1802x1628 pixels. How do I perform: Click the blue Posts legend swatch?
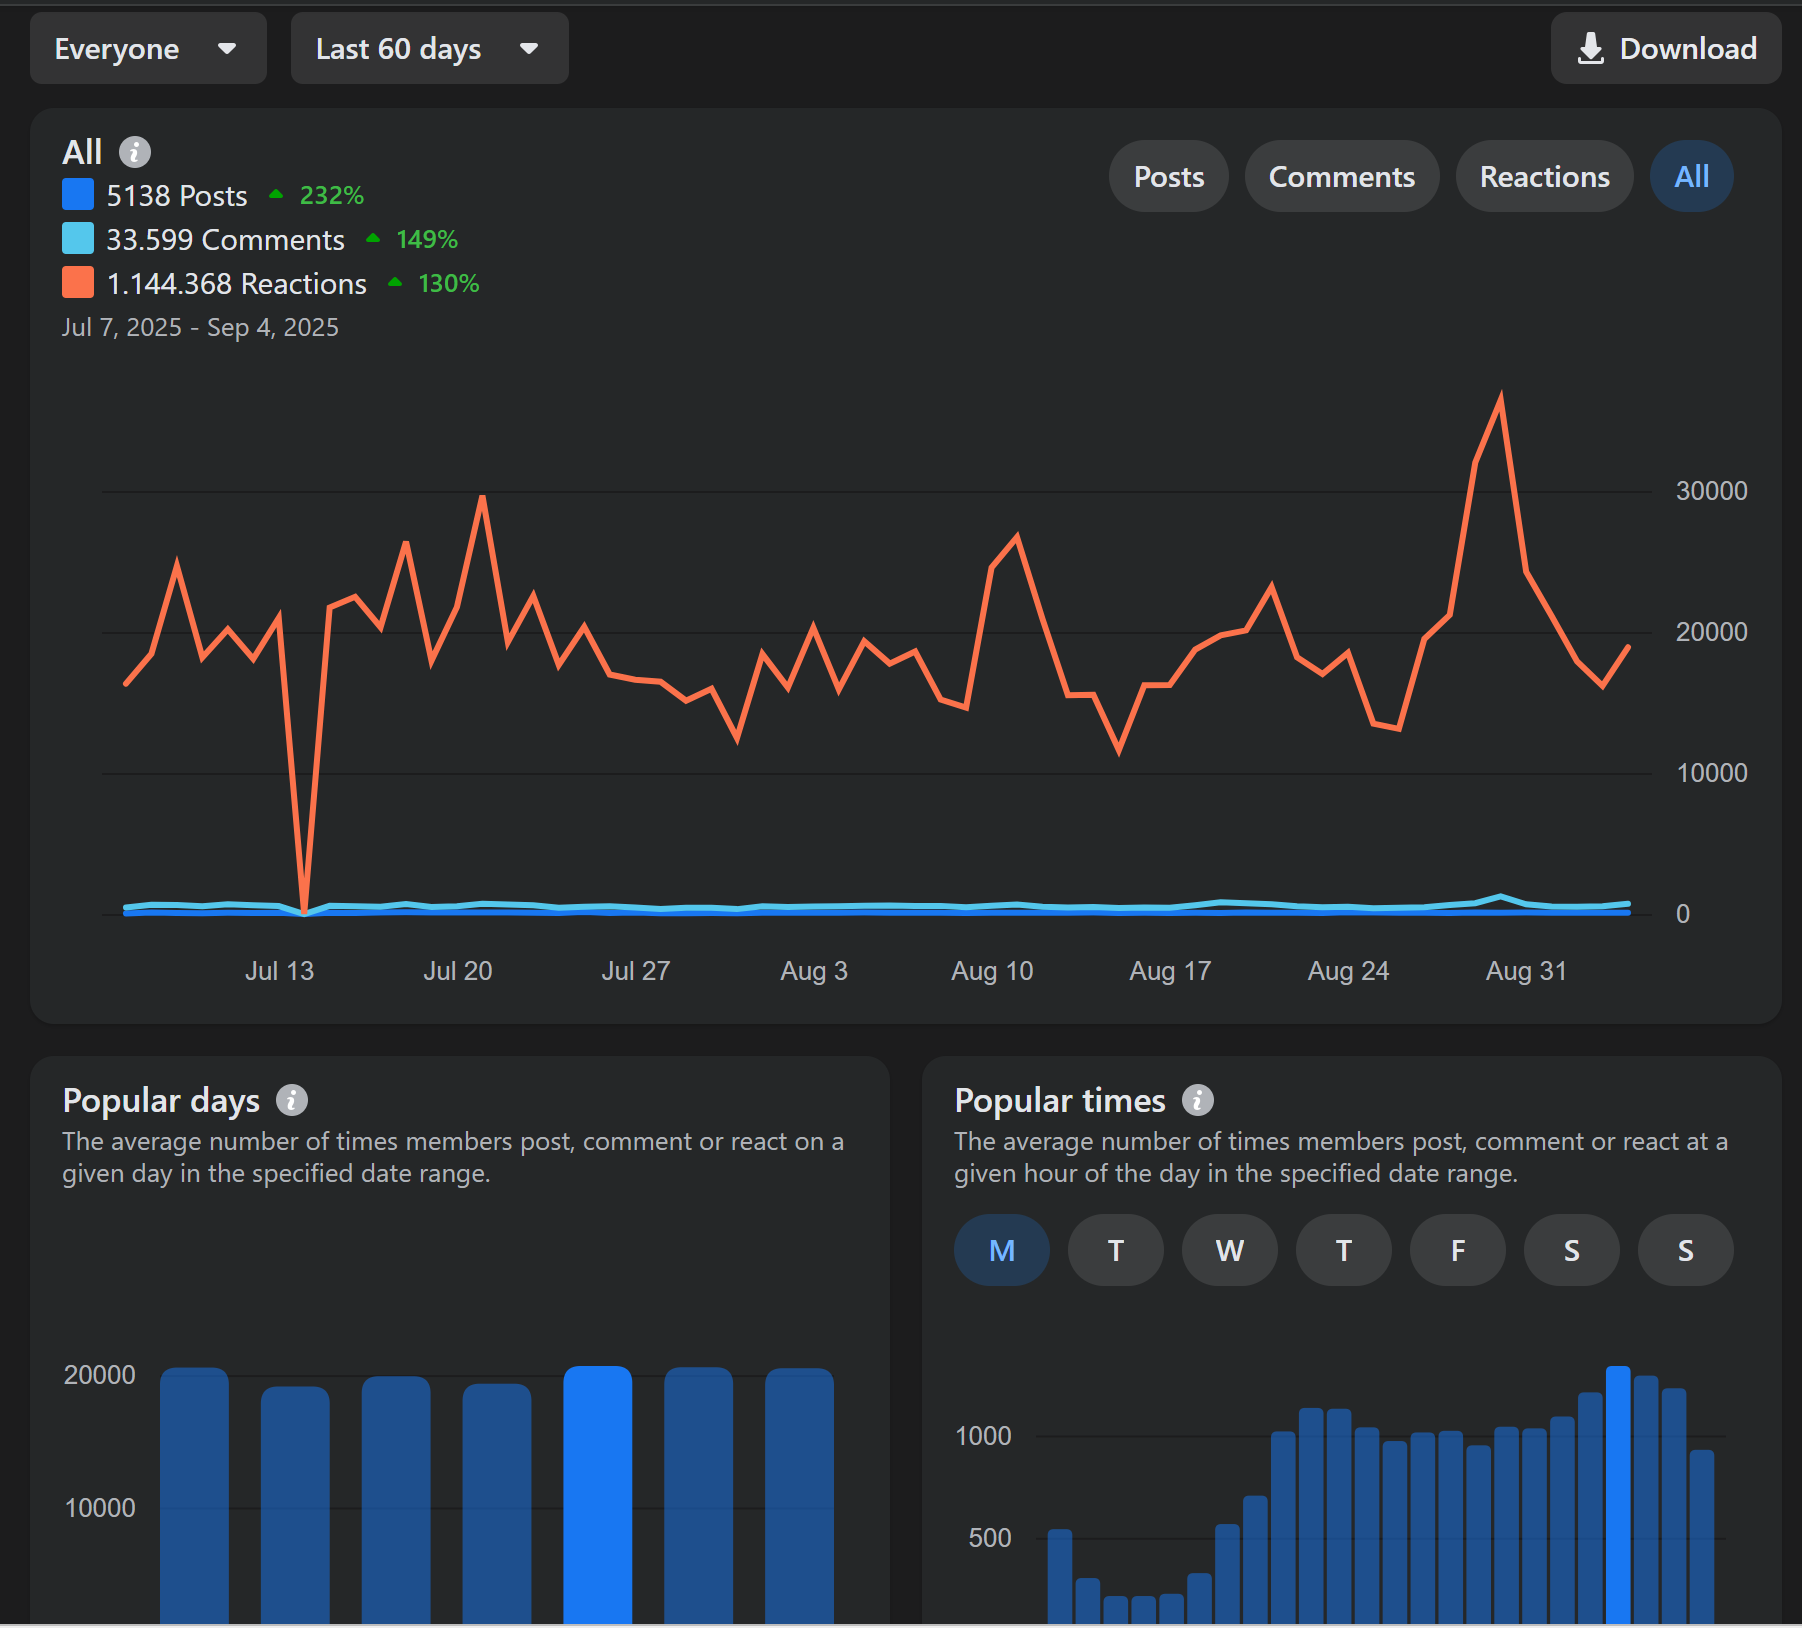click(x=78, y=195)
